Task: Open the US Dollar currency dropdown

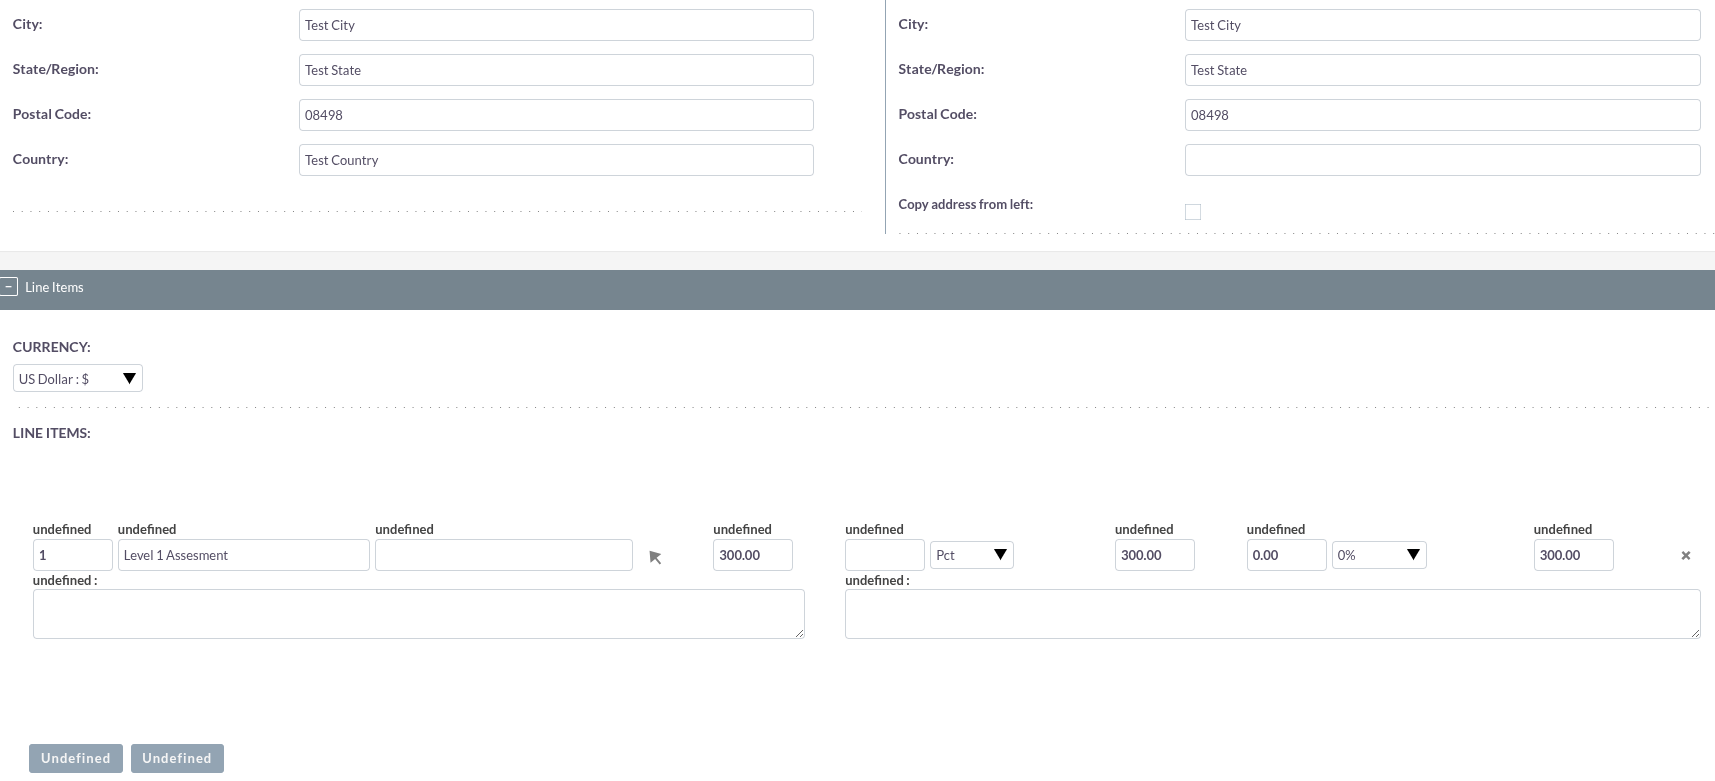Action: [77, 379]
